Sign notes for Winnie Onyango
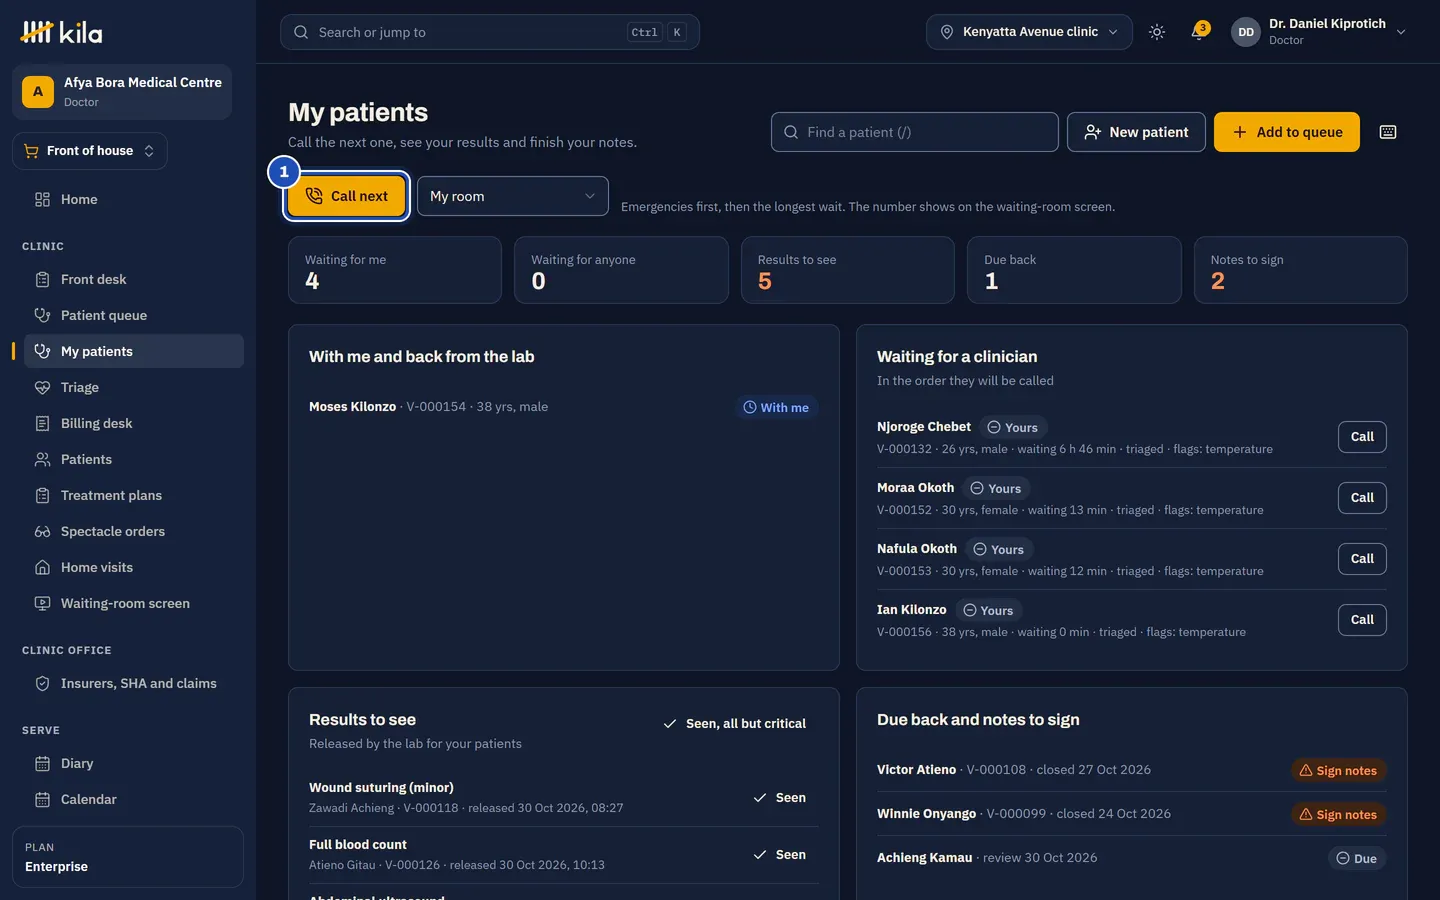Viewport: 1440px width, 900px height. [x=1338, y=814]
